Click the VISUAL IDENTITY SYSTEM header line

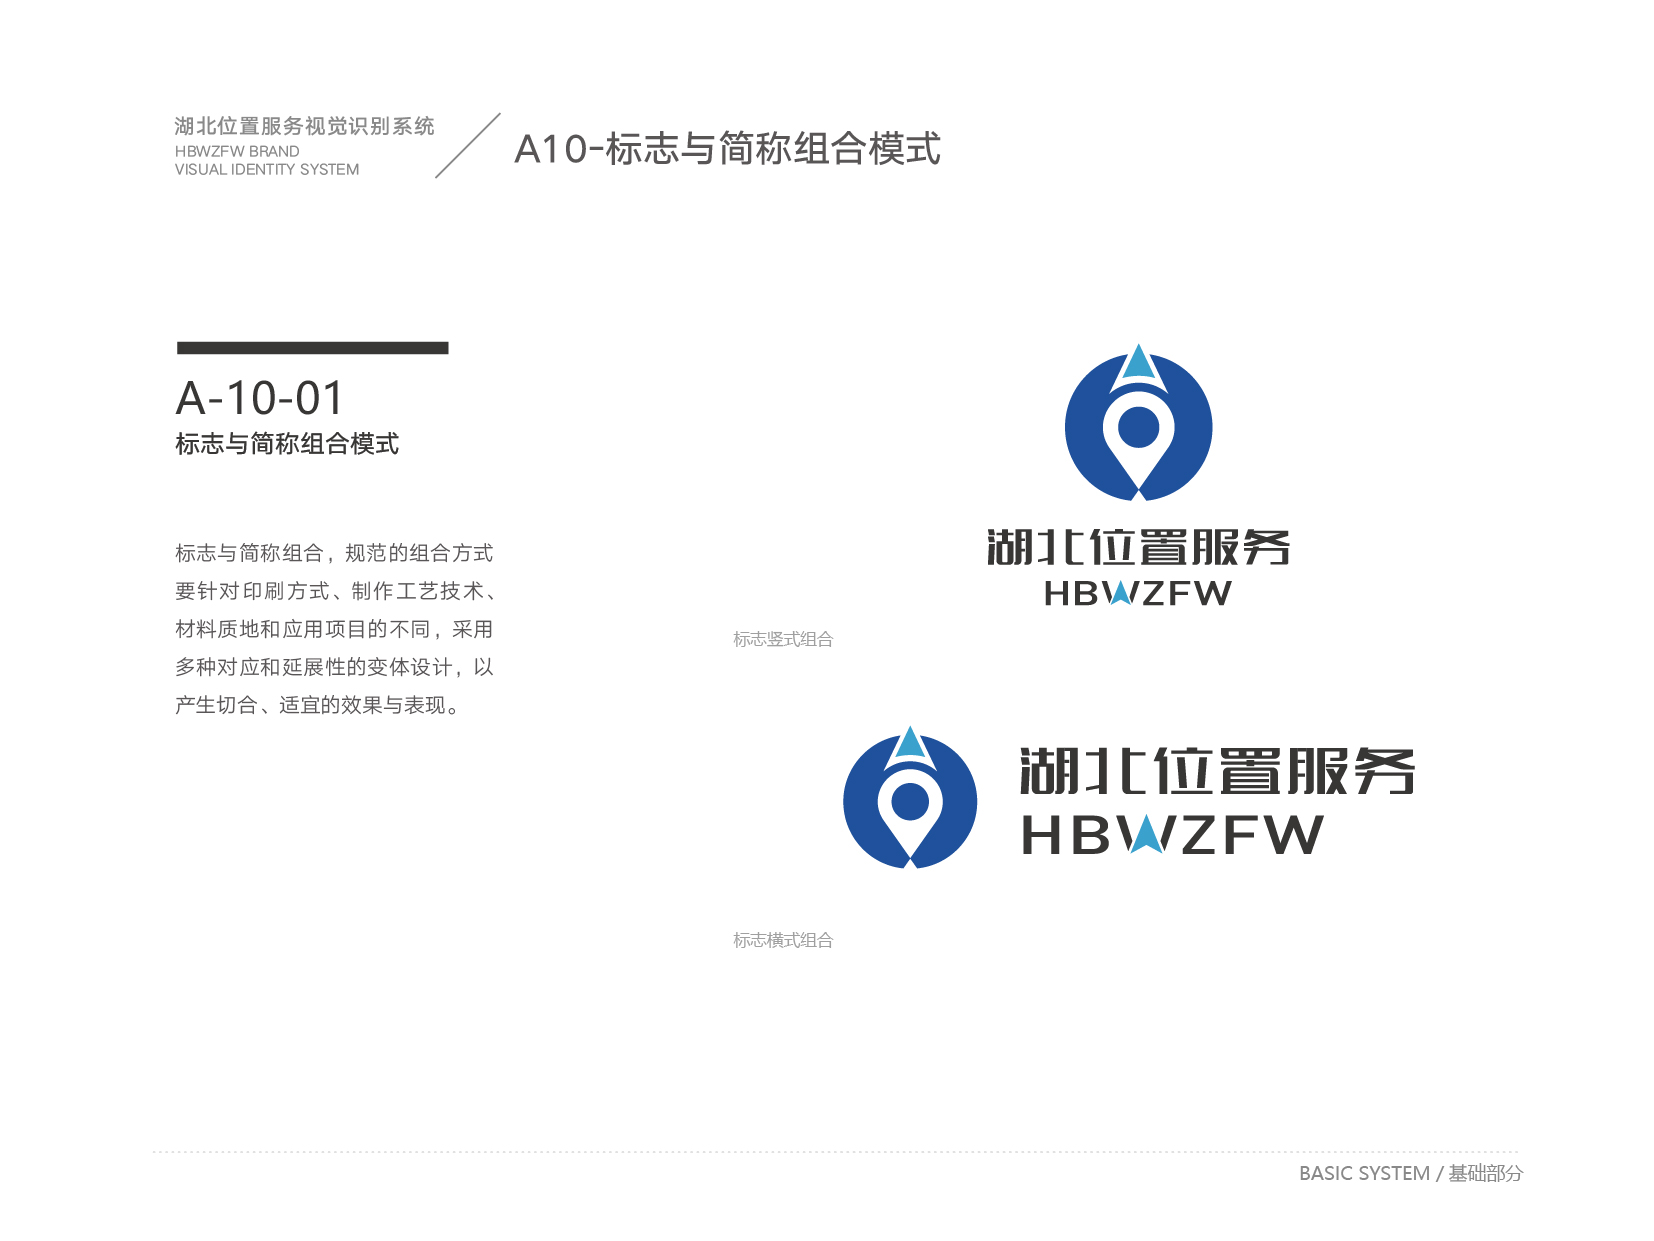pos(267,169)
